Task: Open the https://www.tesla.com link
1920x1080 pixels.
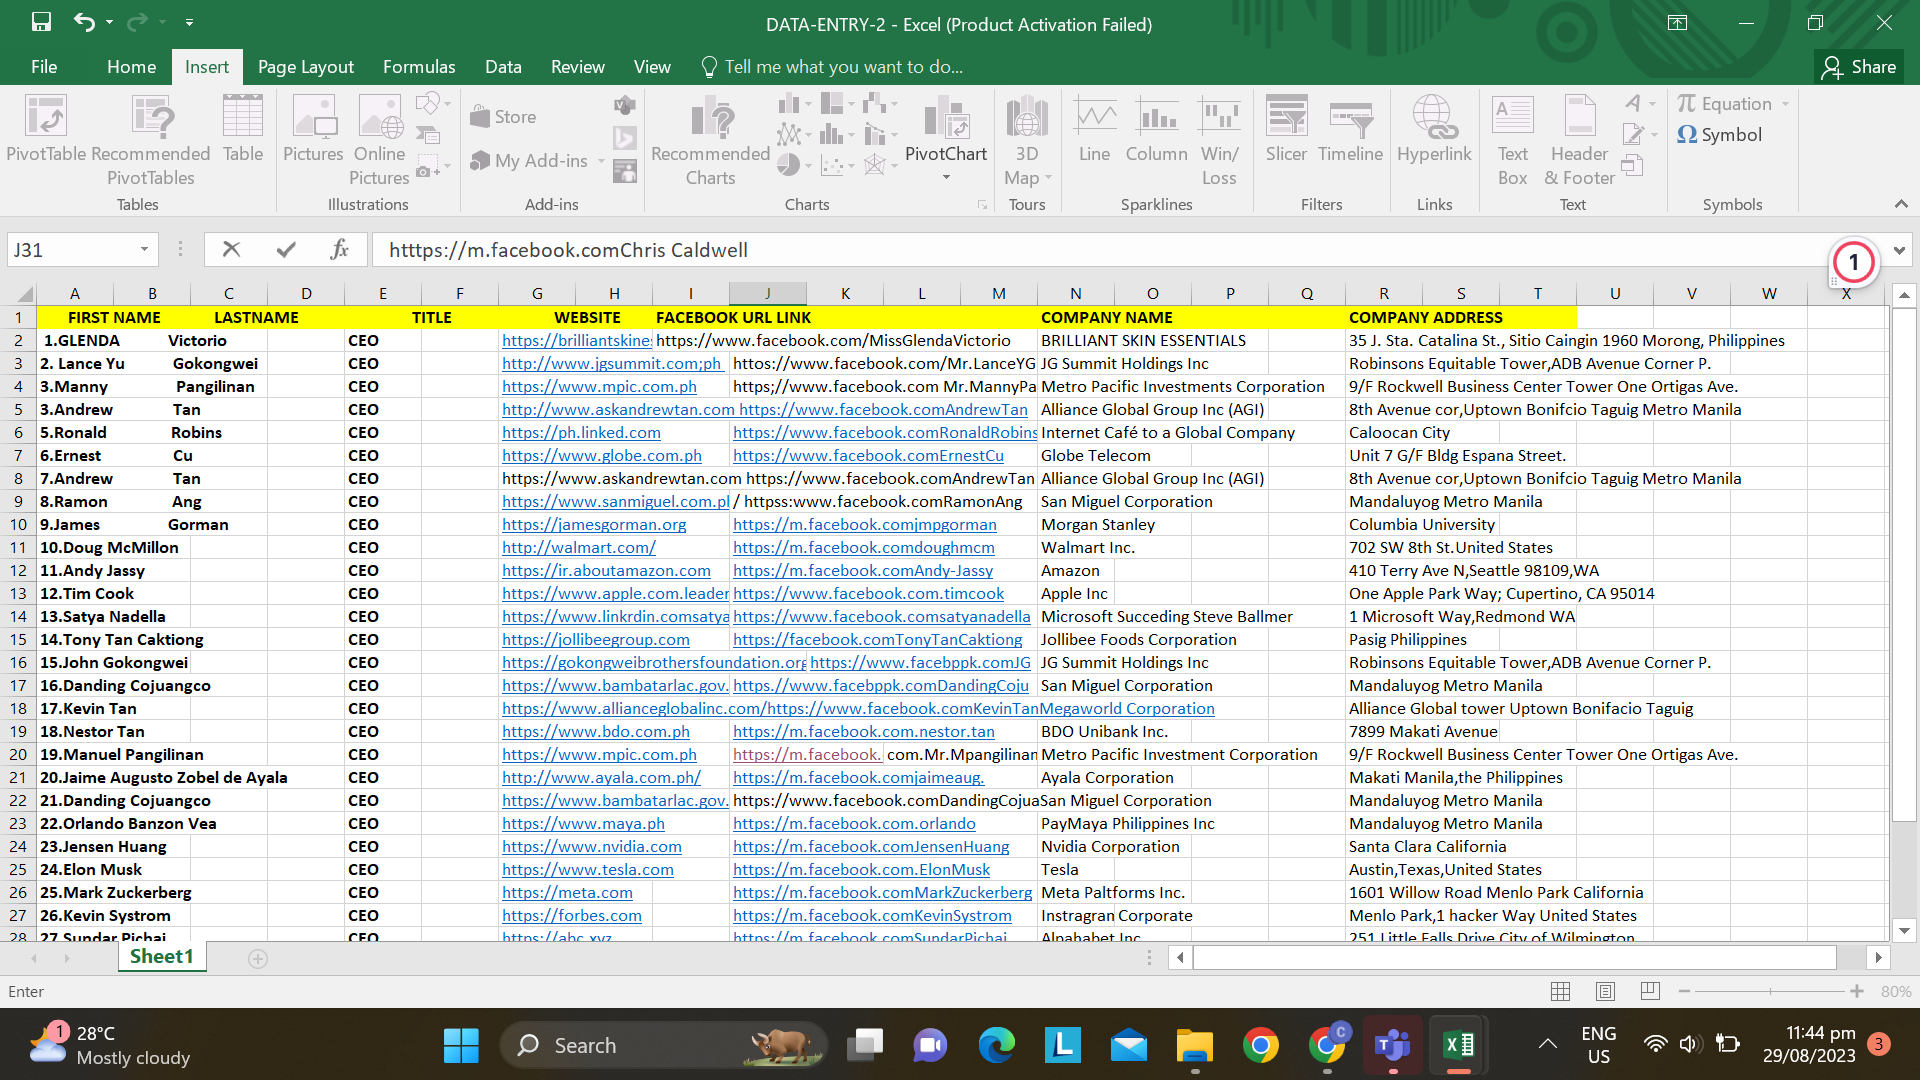Action: 588,870
